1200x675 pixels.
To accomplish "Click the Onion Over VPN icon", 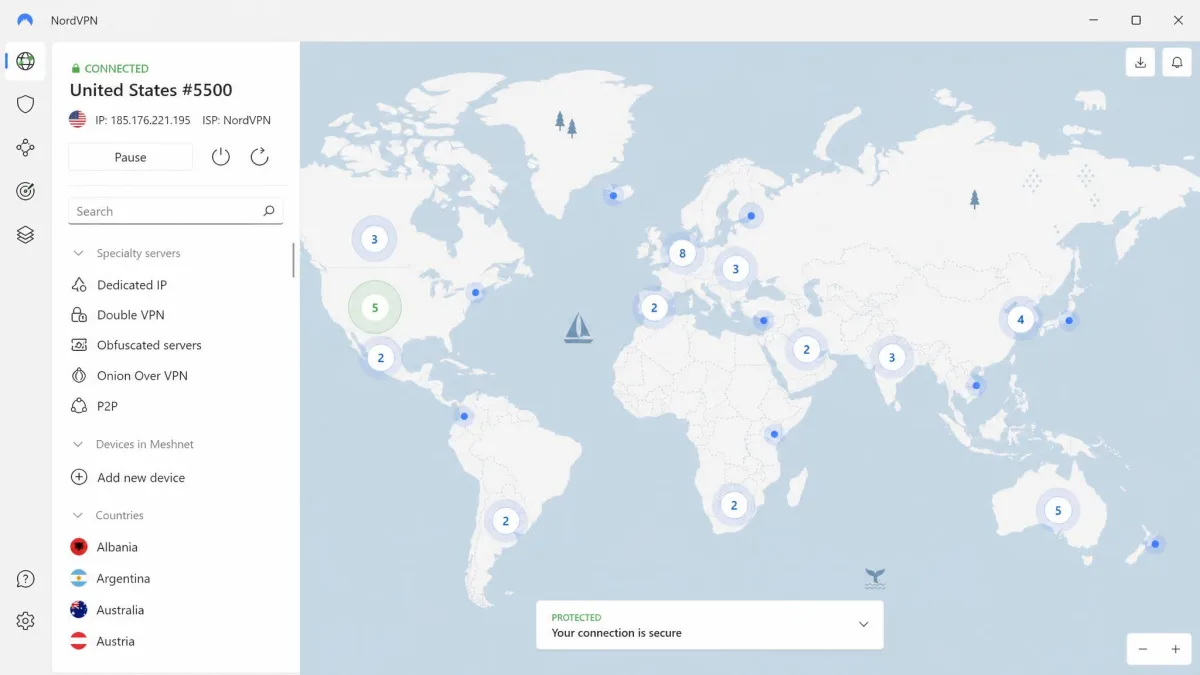I will [x=79, y=376].
